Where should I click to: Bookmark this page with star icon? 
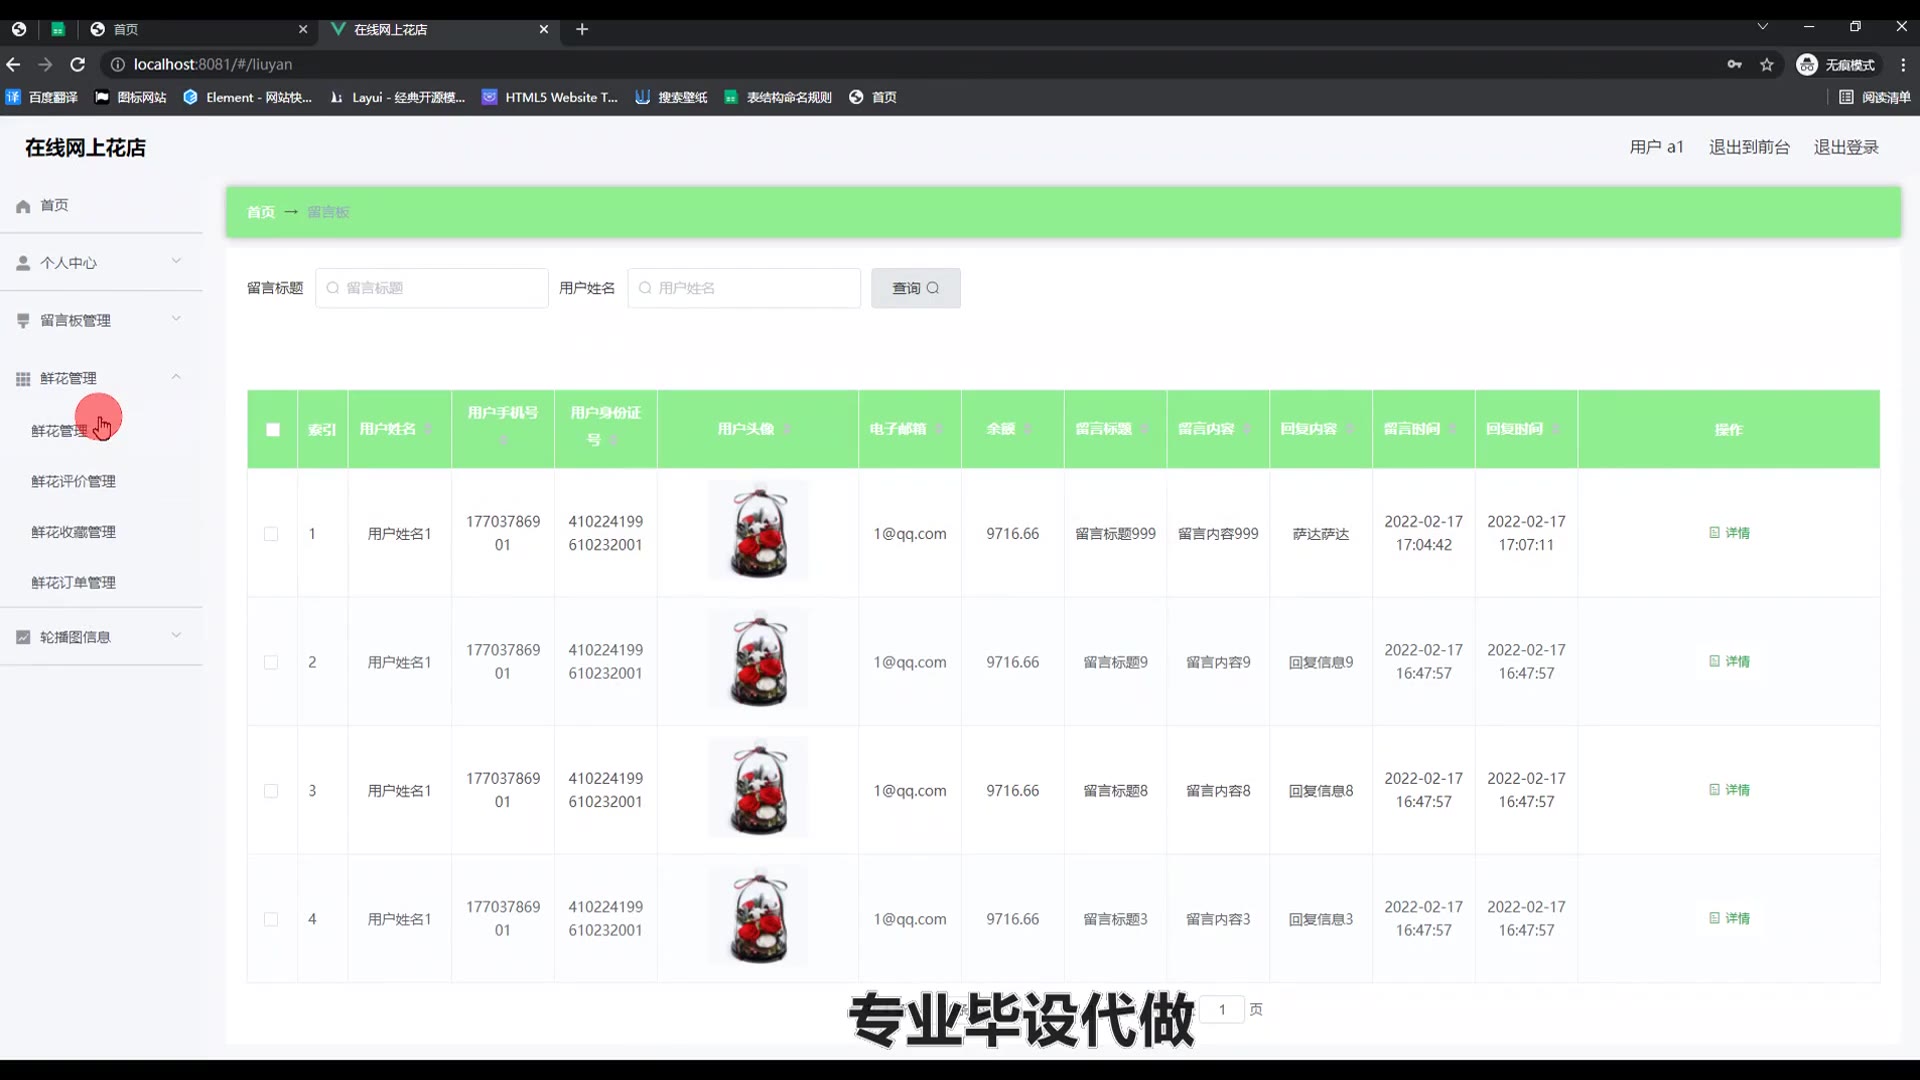click(1767, 64)
